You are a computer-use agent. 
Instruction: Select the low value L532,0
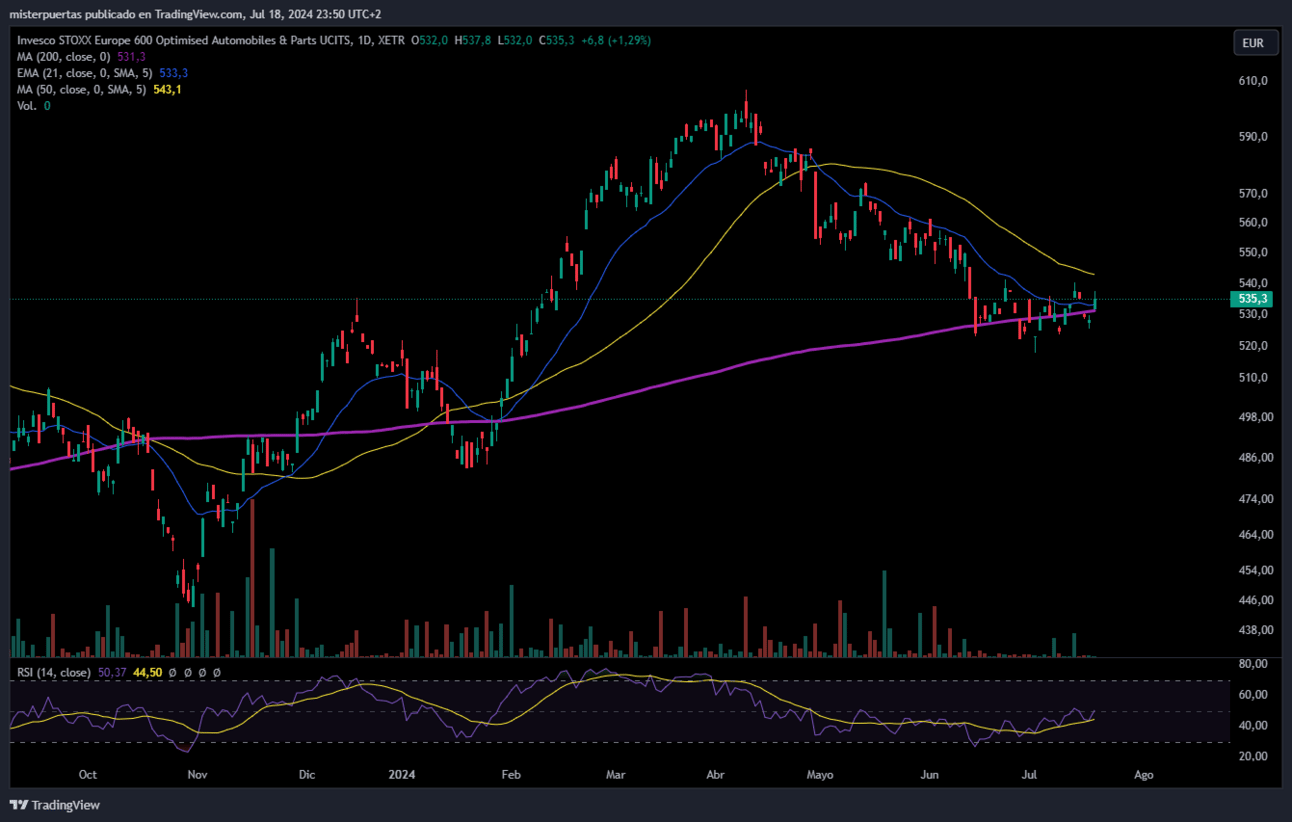[x=516, y=41]
